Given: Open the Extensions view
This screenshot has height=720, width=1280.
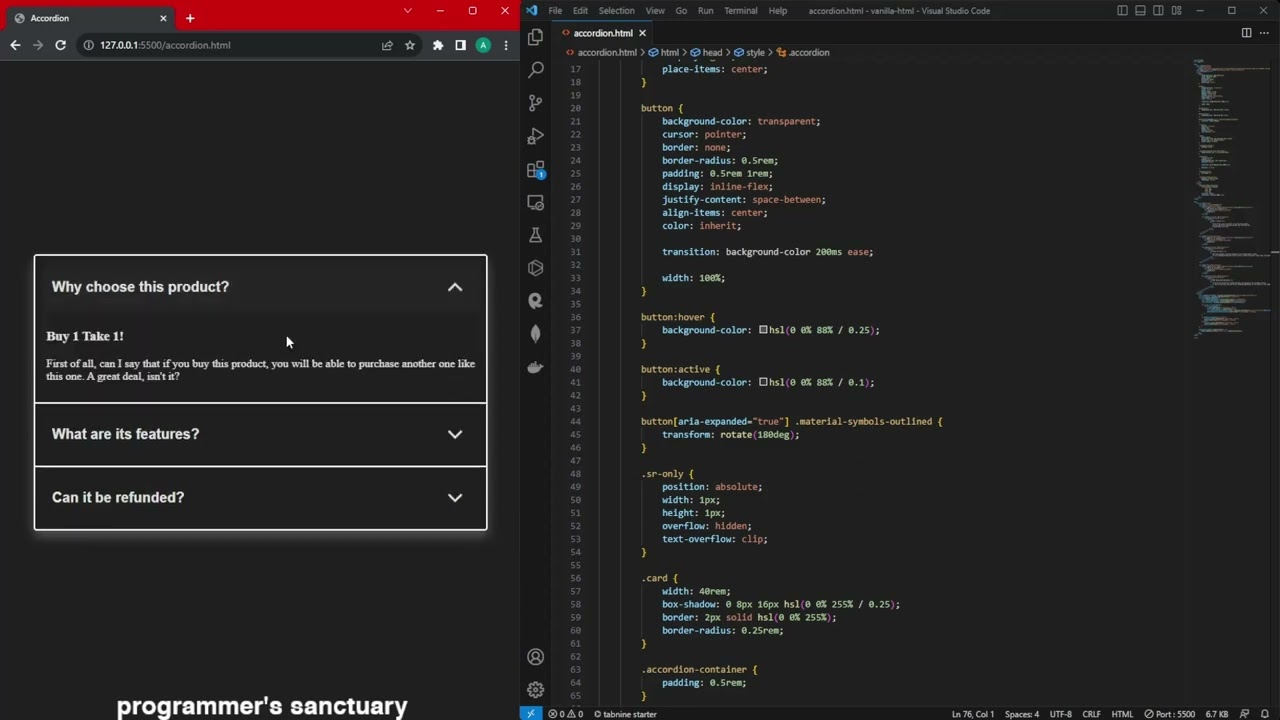Looking at the screenshot, I should click(x=536, y=169).
